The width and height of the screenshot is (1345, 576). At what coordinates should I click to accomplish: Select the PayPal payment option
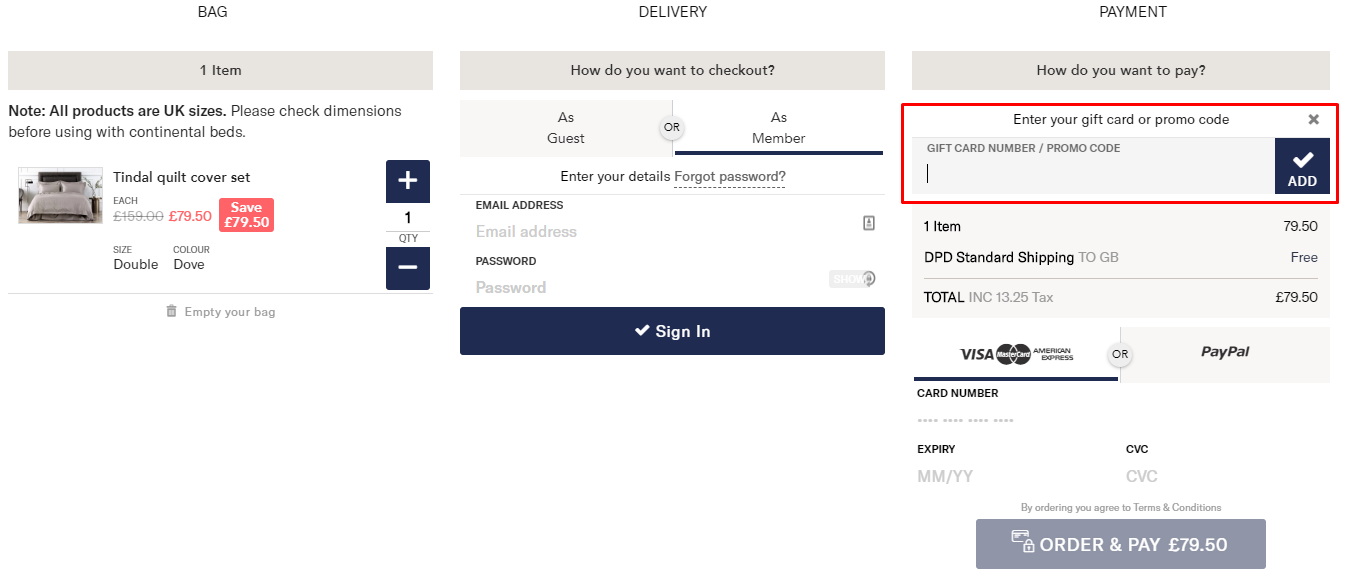(x=1225, y=353)
